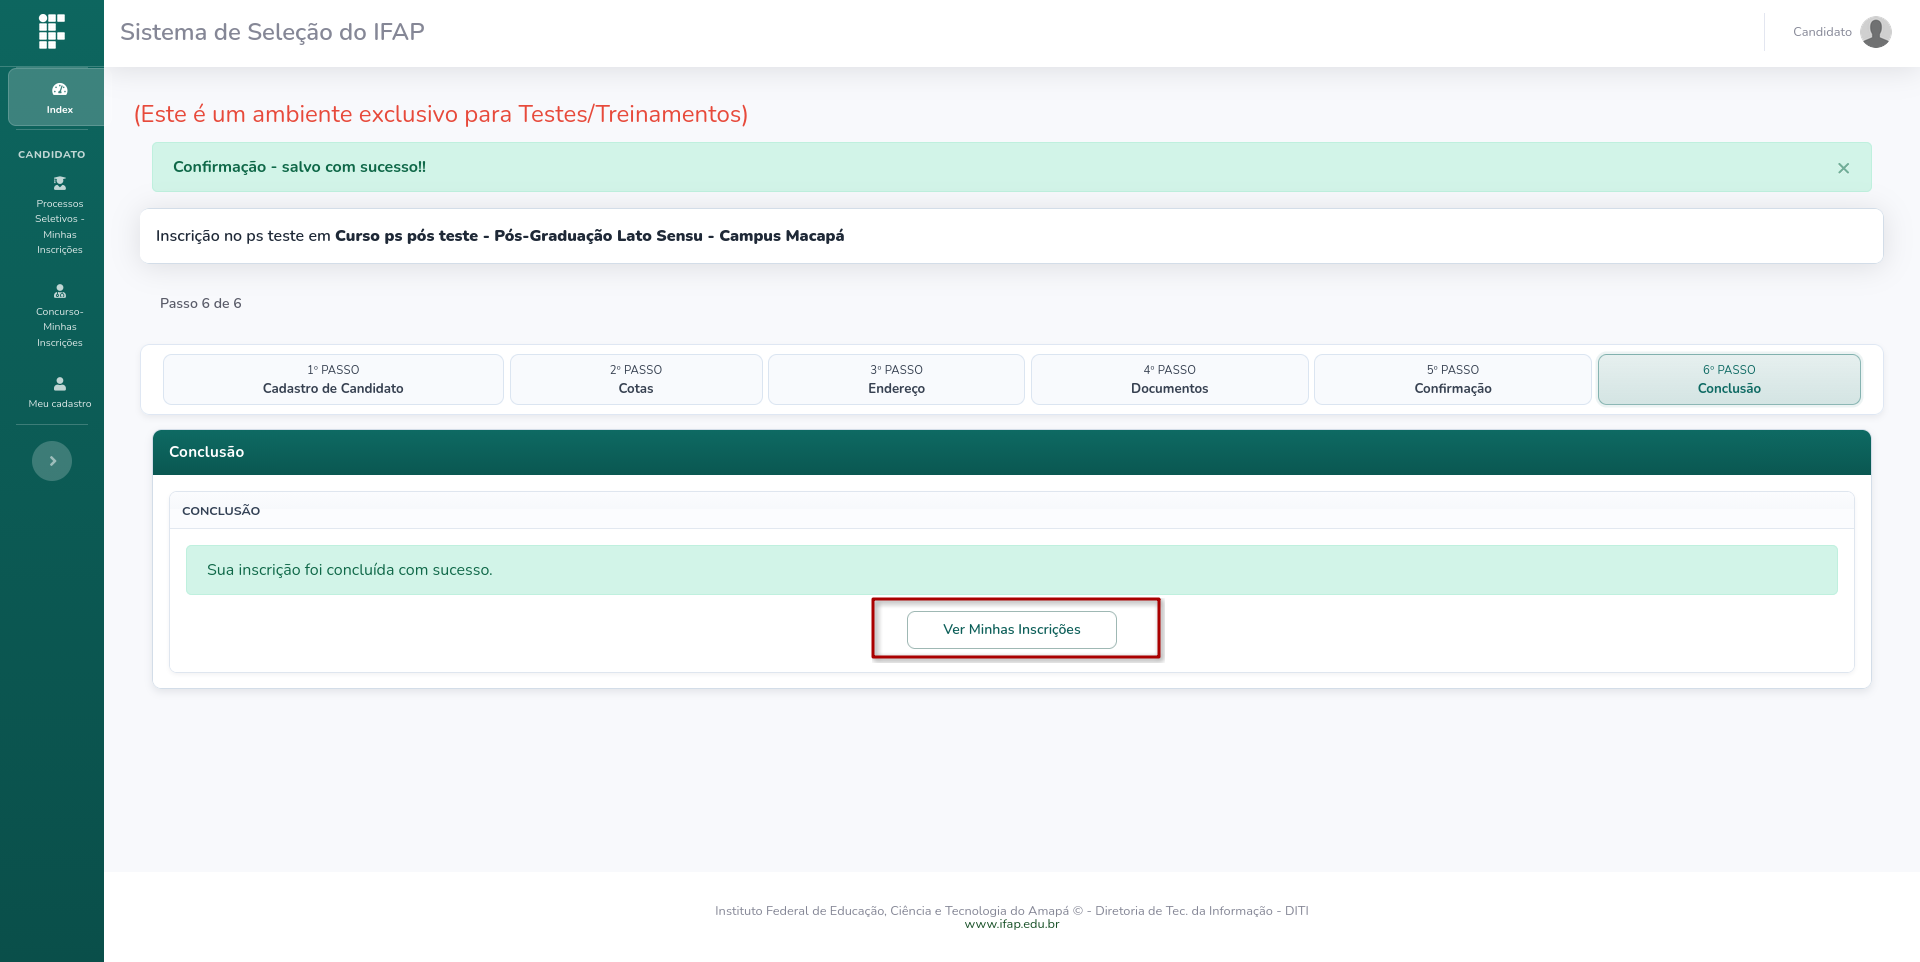Go to 4º Passo Documentos
This screenshot has width=1920, height=962.
(1169, 379)
